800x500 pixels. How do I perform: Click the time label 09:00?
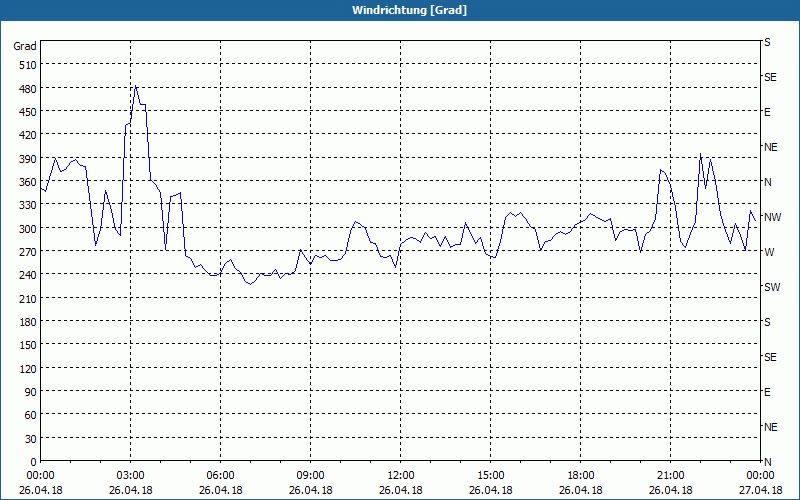[311, 476]
